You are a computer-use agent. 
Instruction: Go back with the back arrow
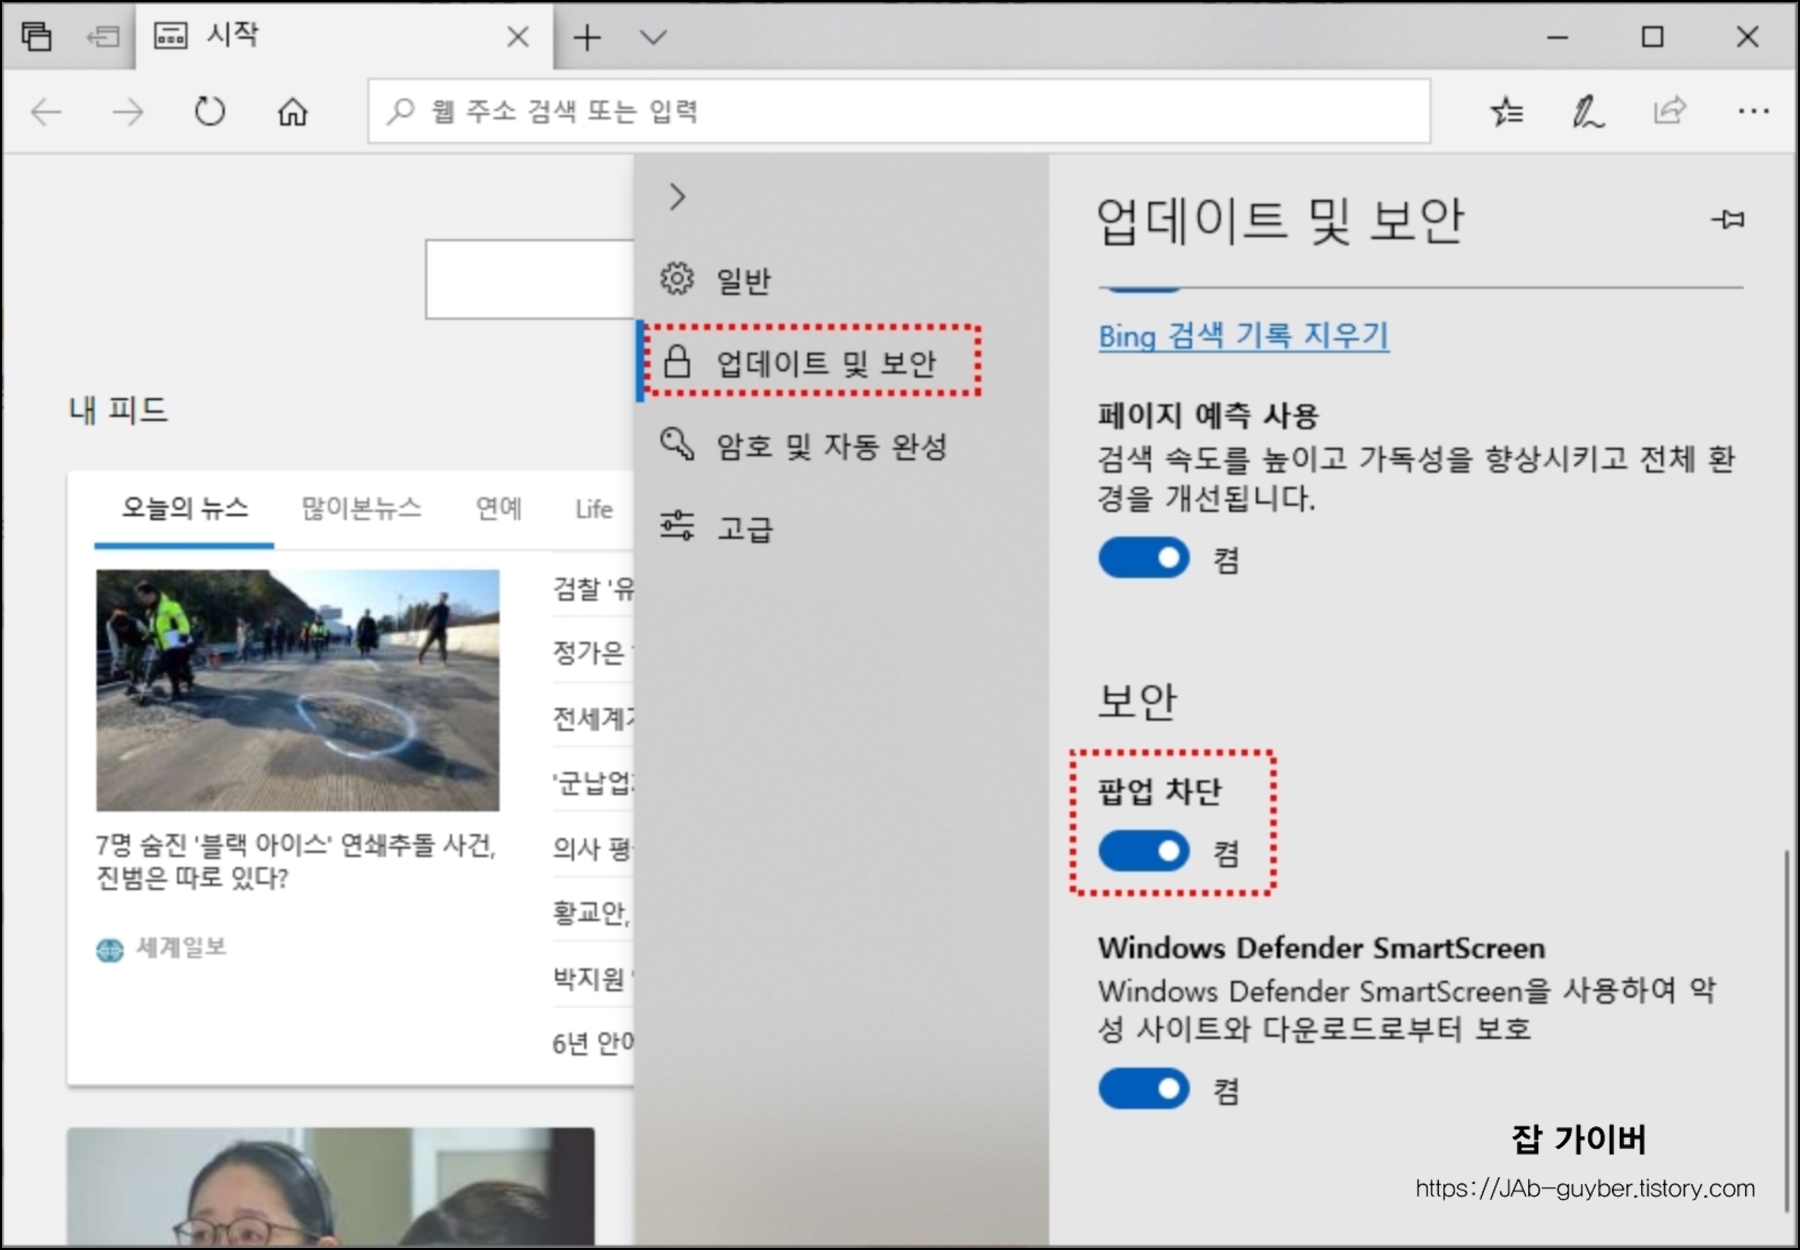47,112
